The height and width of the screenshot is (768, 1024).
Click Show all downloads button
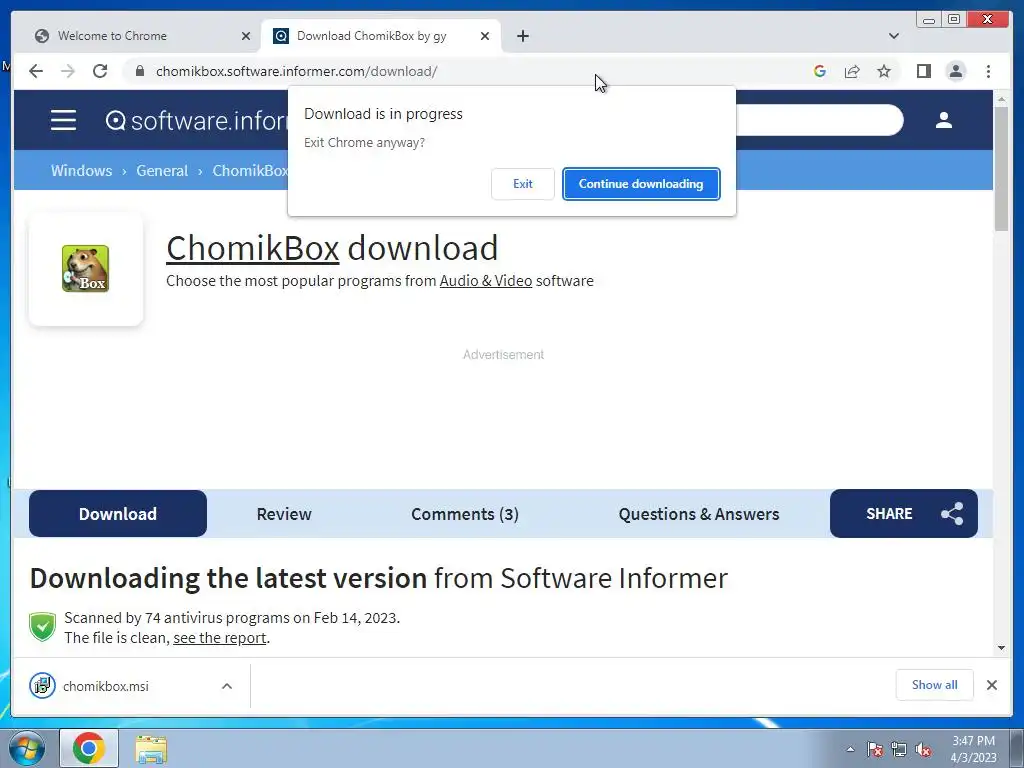[935, 684]
